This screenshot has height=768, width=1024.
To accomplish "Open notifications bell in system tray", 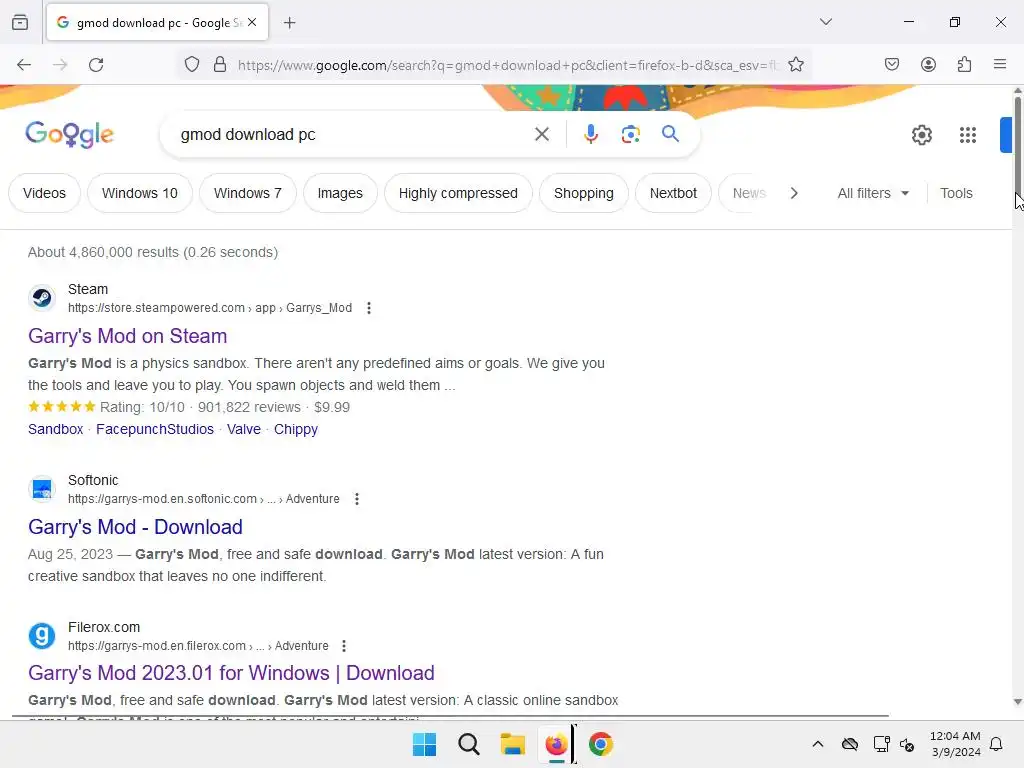I will [x=996, y=744].
